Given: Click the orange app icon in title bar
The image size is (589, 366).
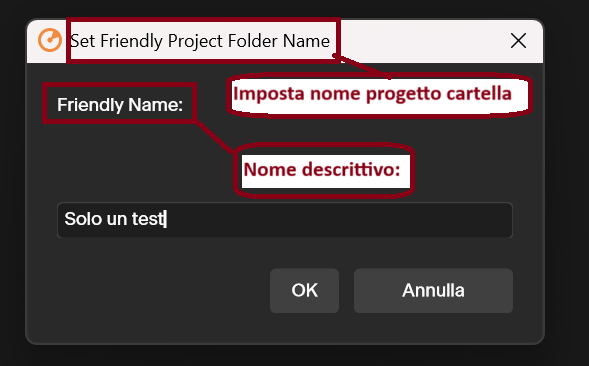Looking at the screenshot, I should tap(50, 40).
